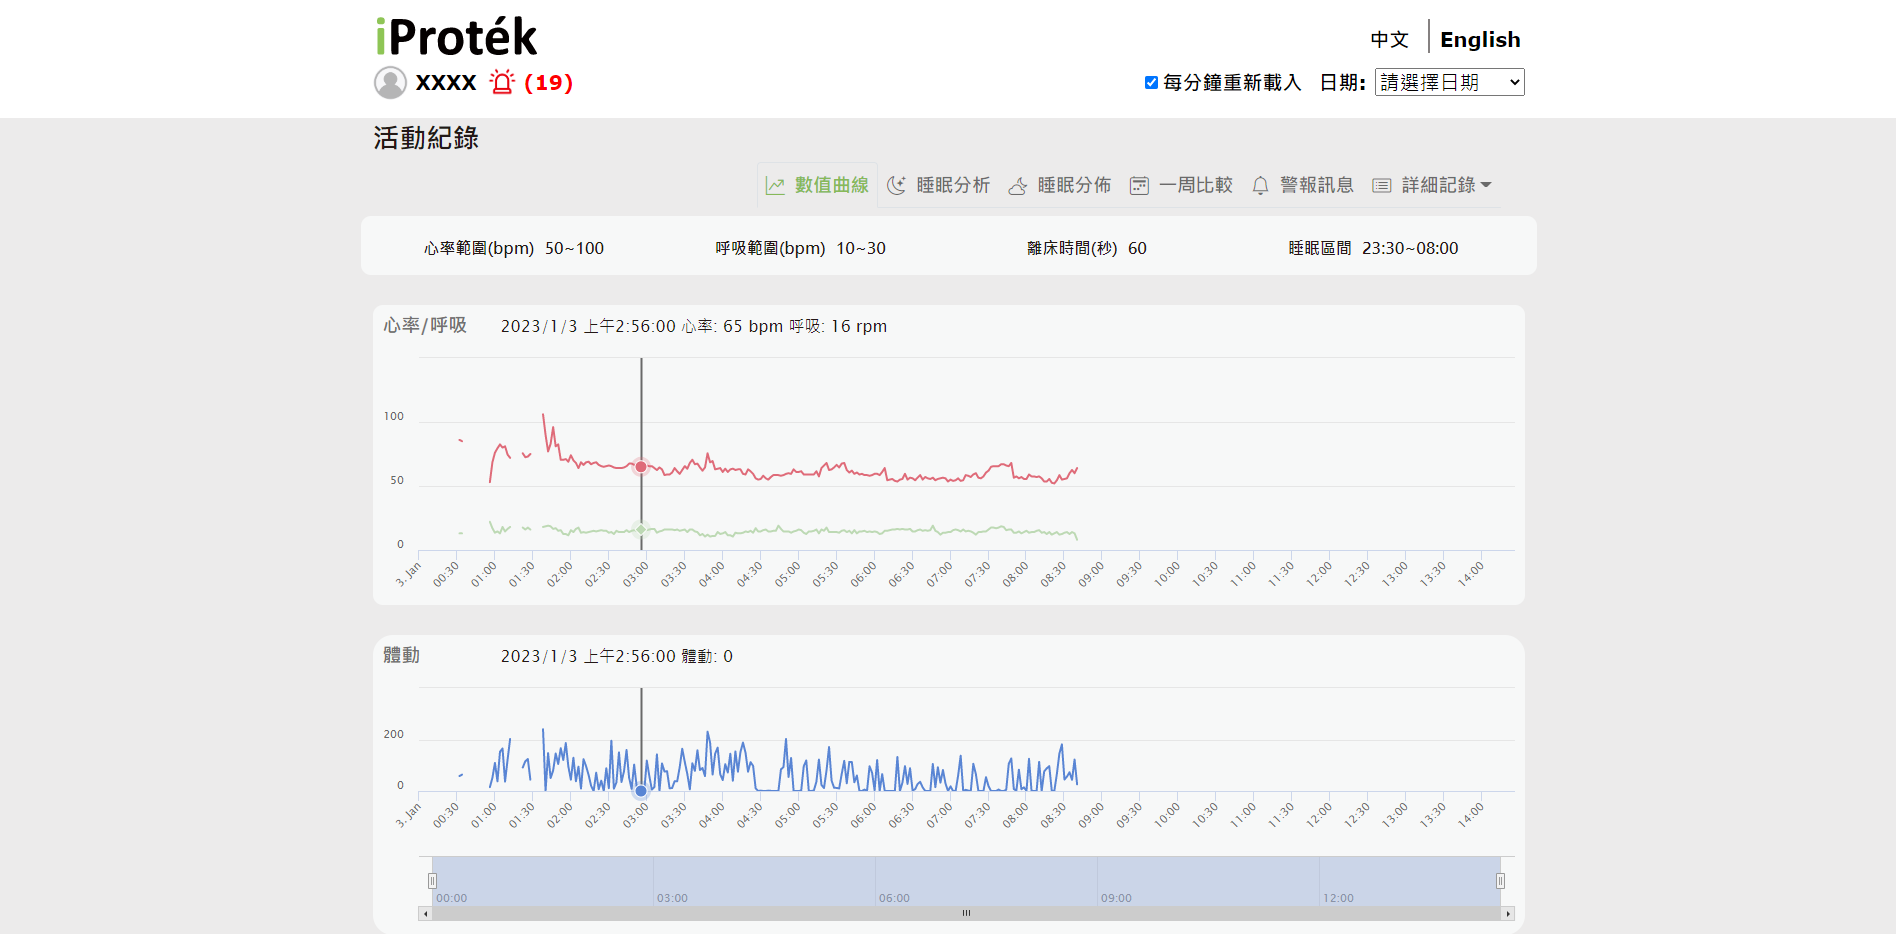This screenshot has width=1896, height=934.
Task: Click the 一周比較 calendar icon
Action: [x=1139, y=186]
